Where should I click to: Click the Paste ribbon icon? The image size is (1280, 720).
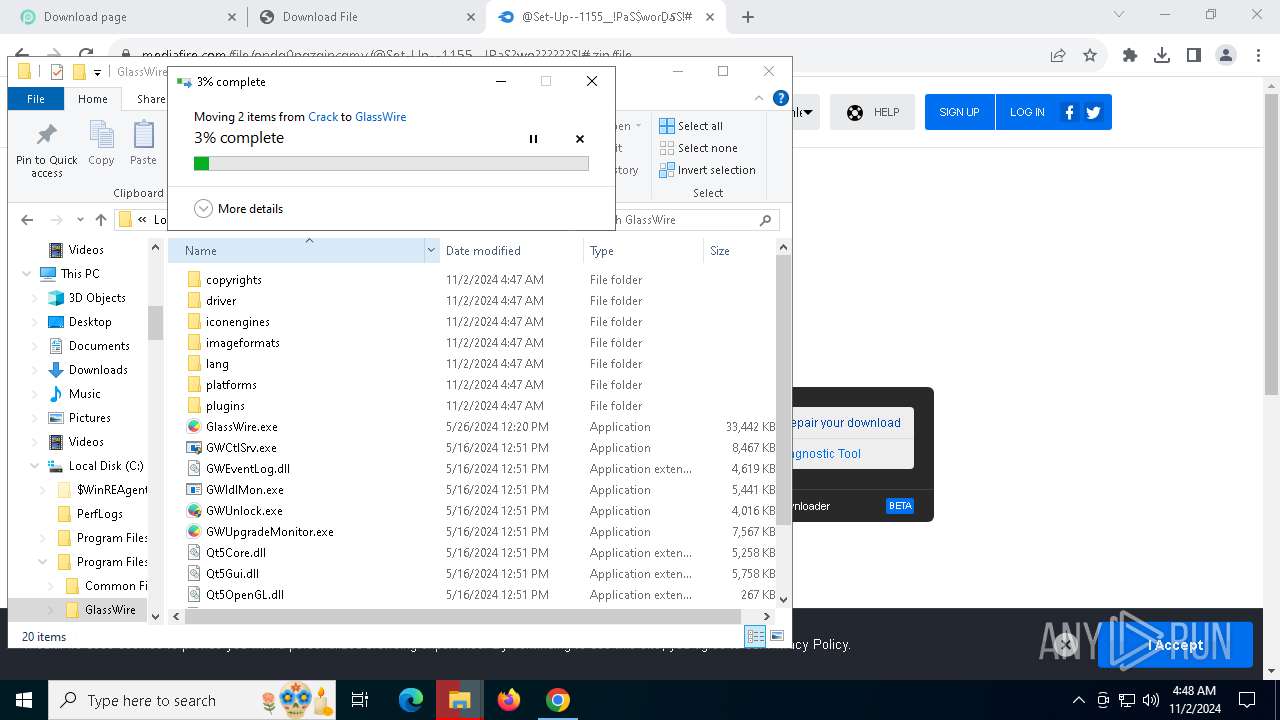point(143,143)
